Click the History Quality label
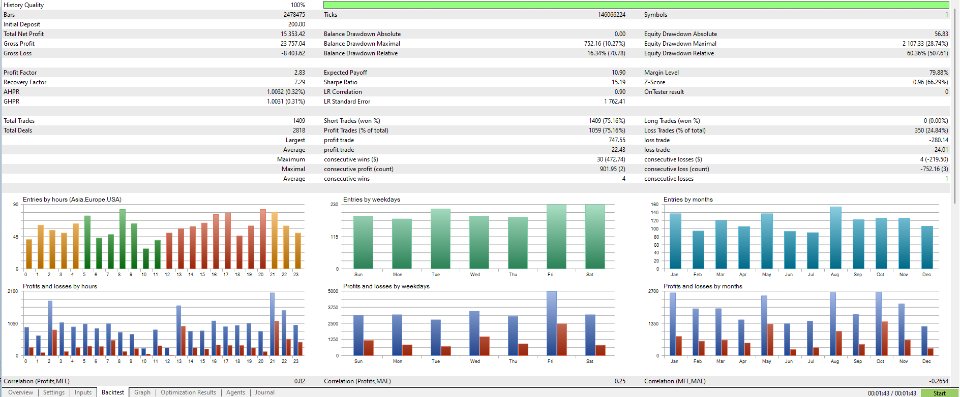 click(23, 5)
